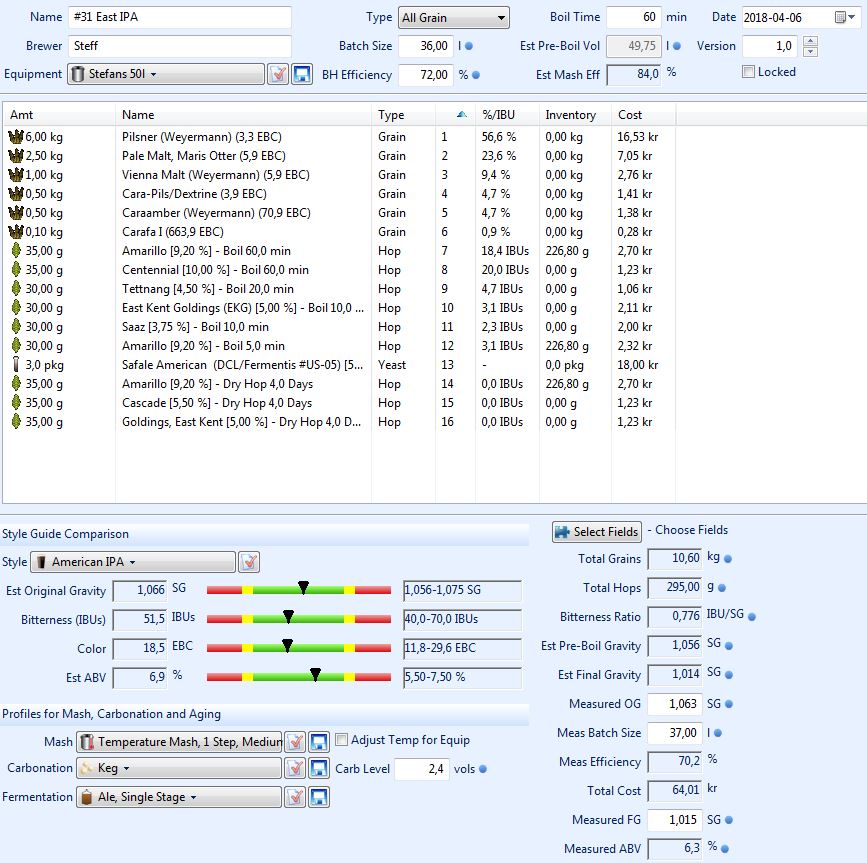The image size is (867, 863).
Task: Click the Carb Level input field
Action: tap(421, 768)
